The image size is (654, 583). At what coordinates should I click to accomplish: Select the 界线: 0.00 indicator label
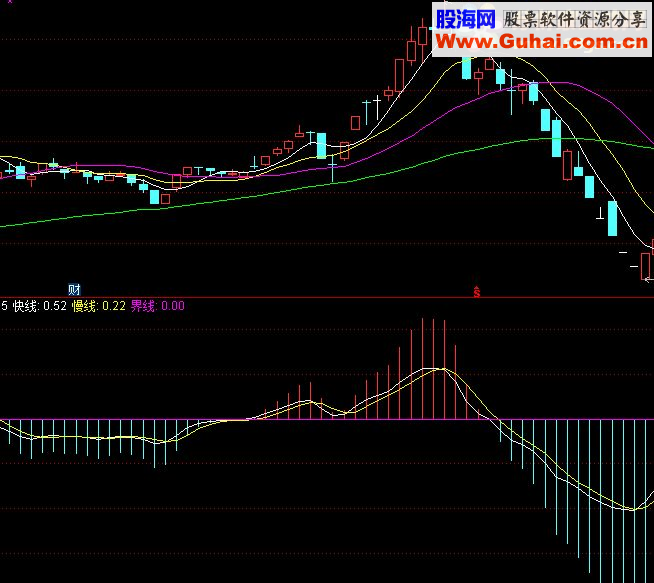pyautogui.click(x=158, y=306)
